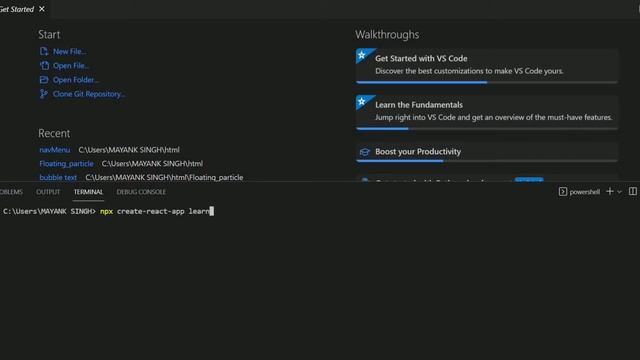
Task: Open recent folder bubble text
Action: [x=58, y=178]
